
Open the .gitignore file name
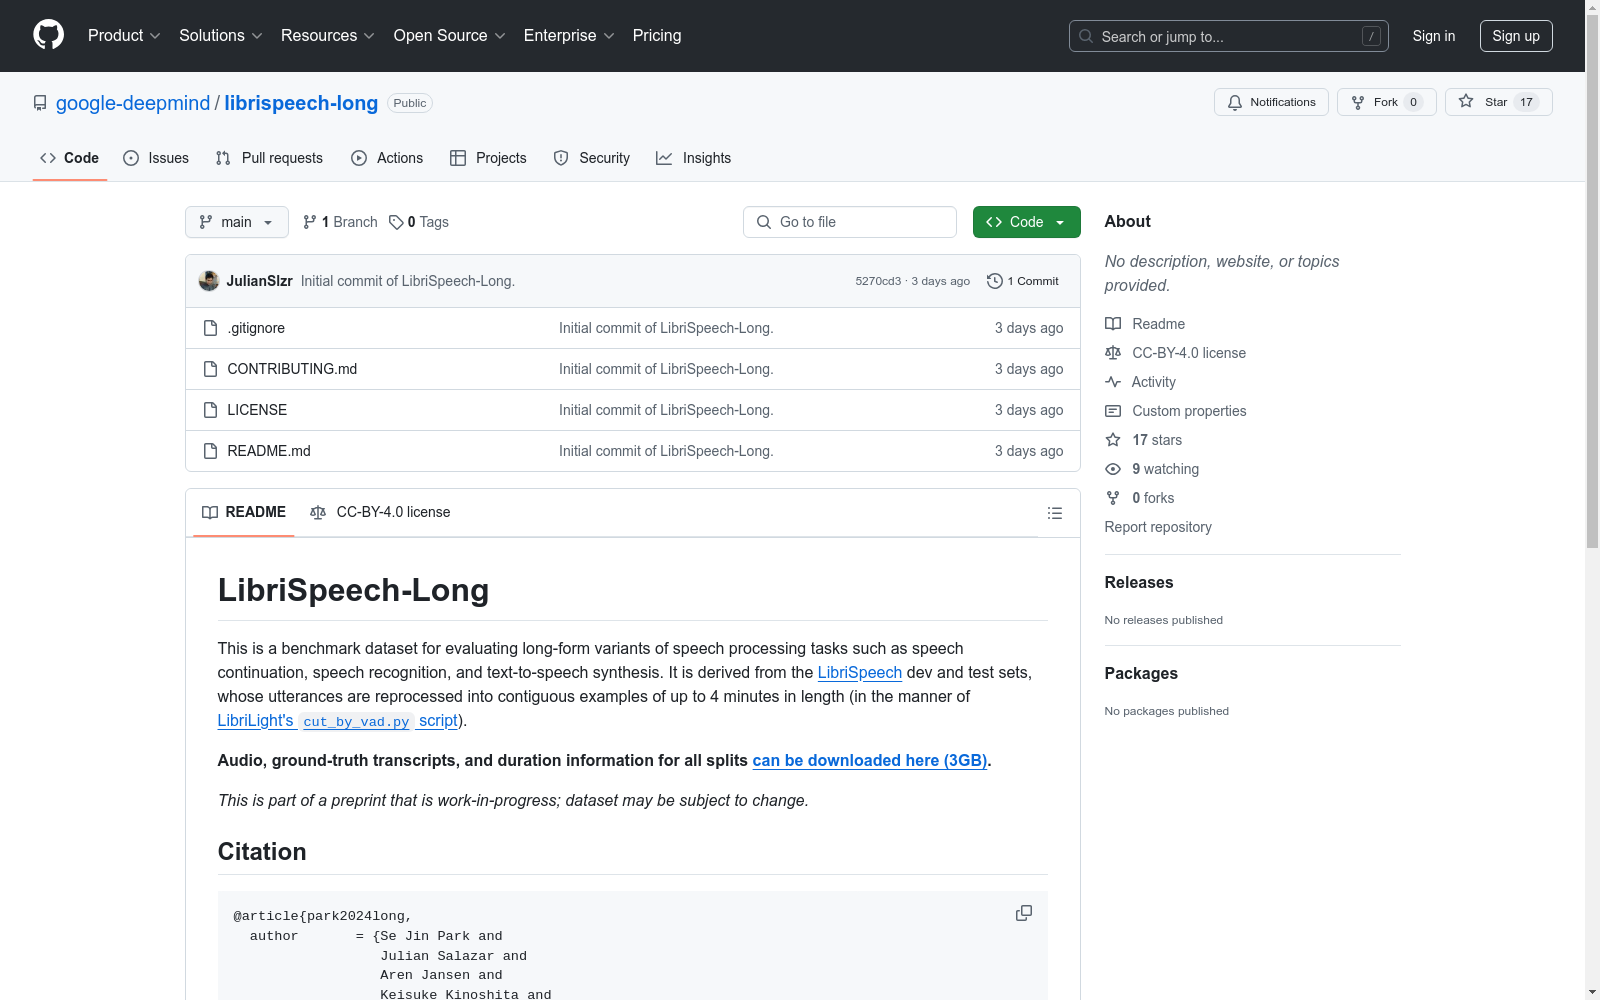pos(256,328)
